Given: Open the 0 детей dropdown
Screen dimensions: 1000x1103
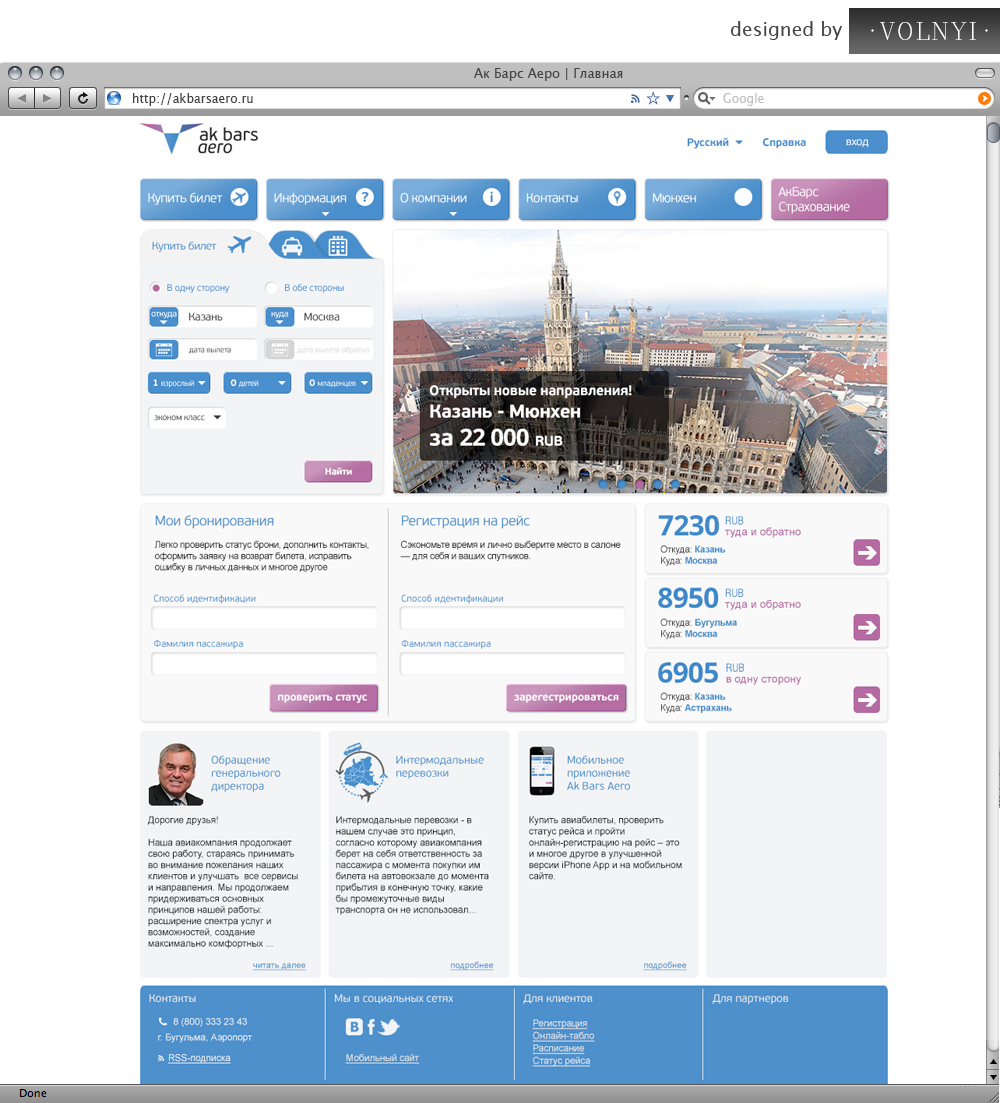Looking at the screenshot, I should (x=257, y=383).
